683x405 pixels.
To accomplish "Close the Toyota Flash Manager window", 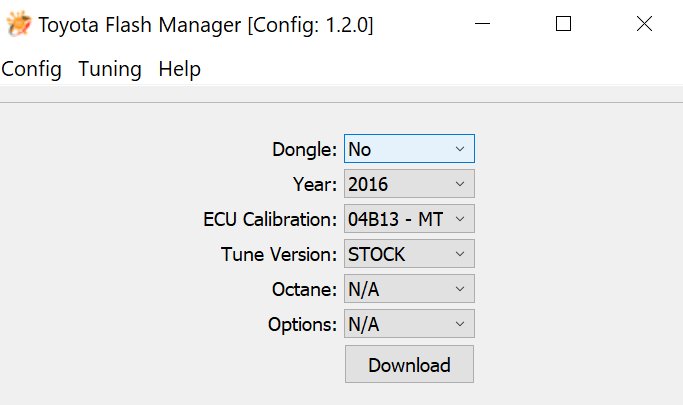I will 644,24.
